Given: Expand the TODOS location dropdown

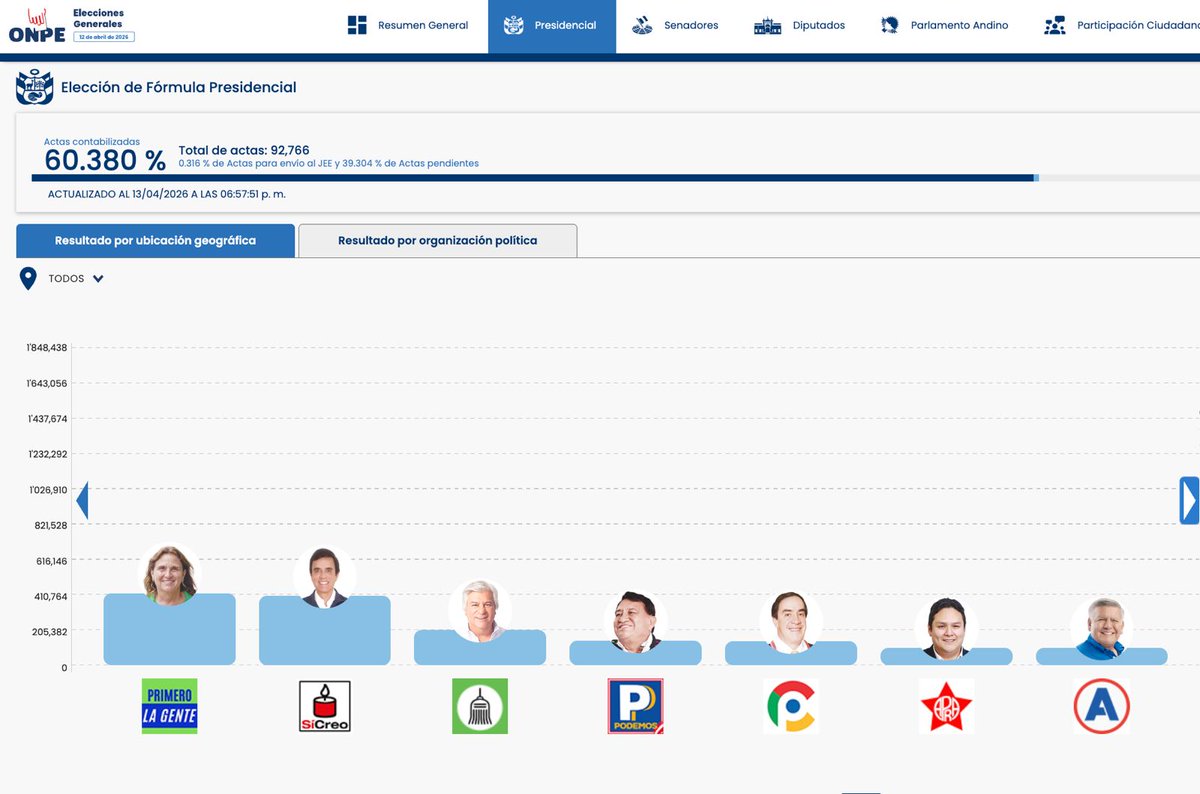Looking at the screenshot, I should 76,279.
